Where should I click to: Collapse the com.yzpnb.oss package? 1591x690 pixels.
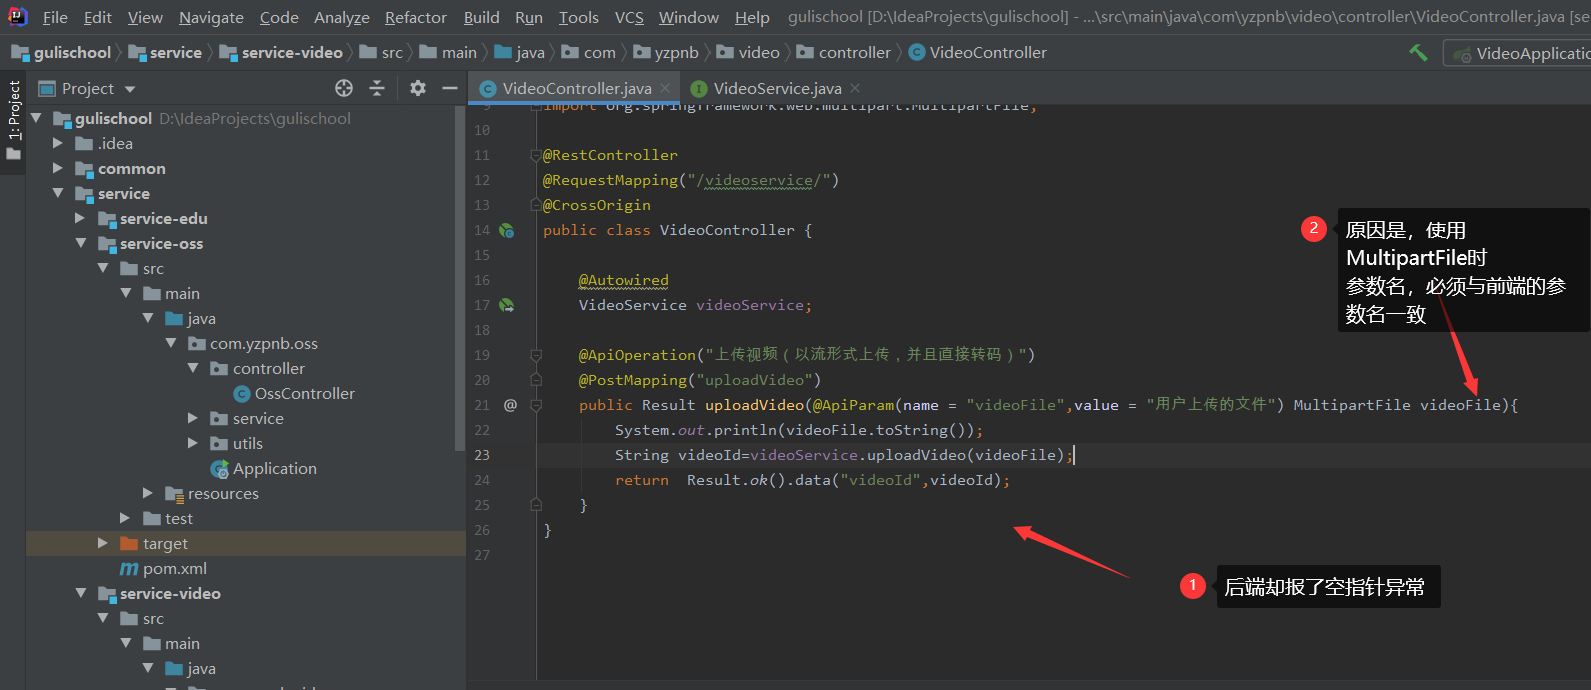171,343
